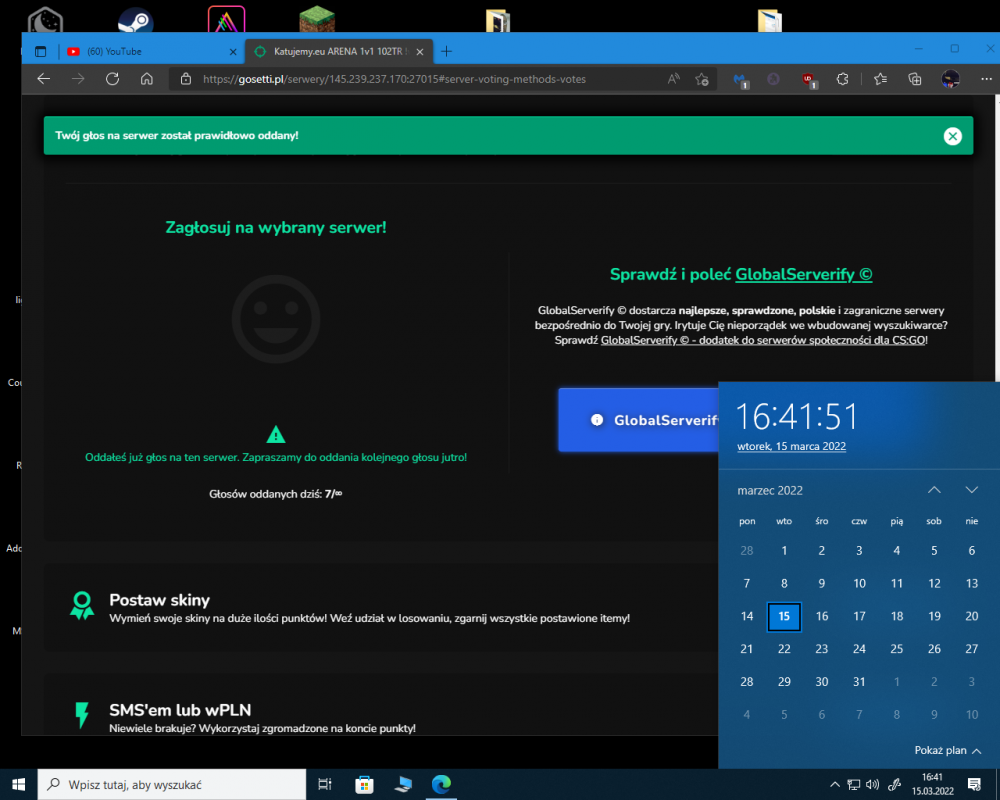The height and width of the screenshot is (800, 1000).
Task: Close the Katujemy.eu ARENA tab
Action: pos(420,52)
